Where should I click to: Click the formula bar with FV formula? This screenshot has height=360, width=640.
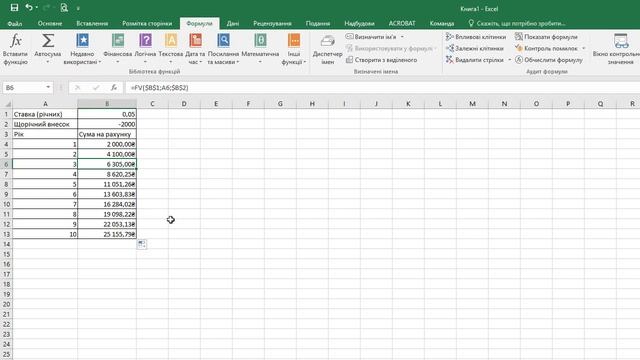383,87
